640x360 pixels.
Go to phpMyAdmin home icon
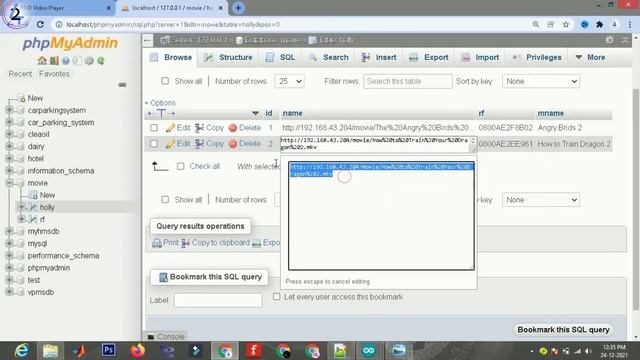[42, 61]
